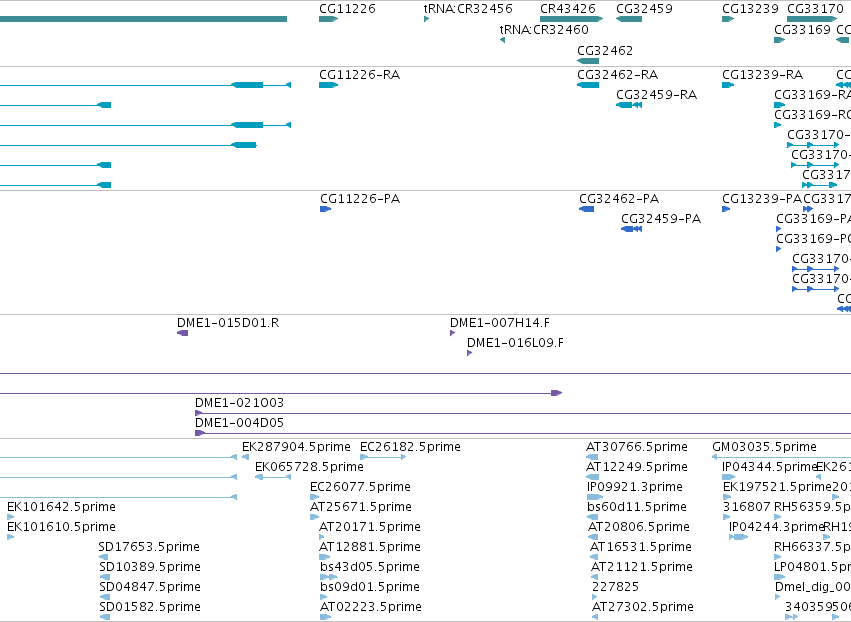Image resolution: width=851 pixels, height=622 pixels.
Task: Select protein CG11226-PA label
Action: (x=360, y=199)
